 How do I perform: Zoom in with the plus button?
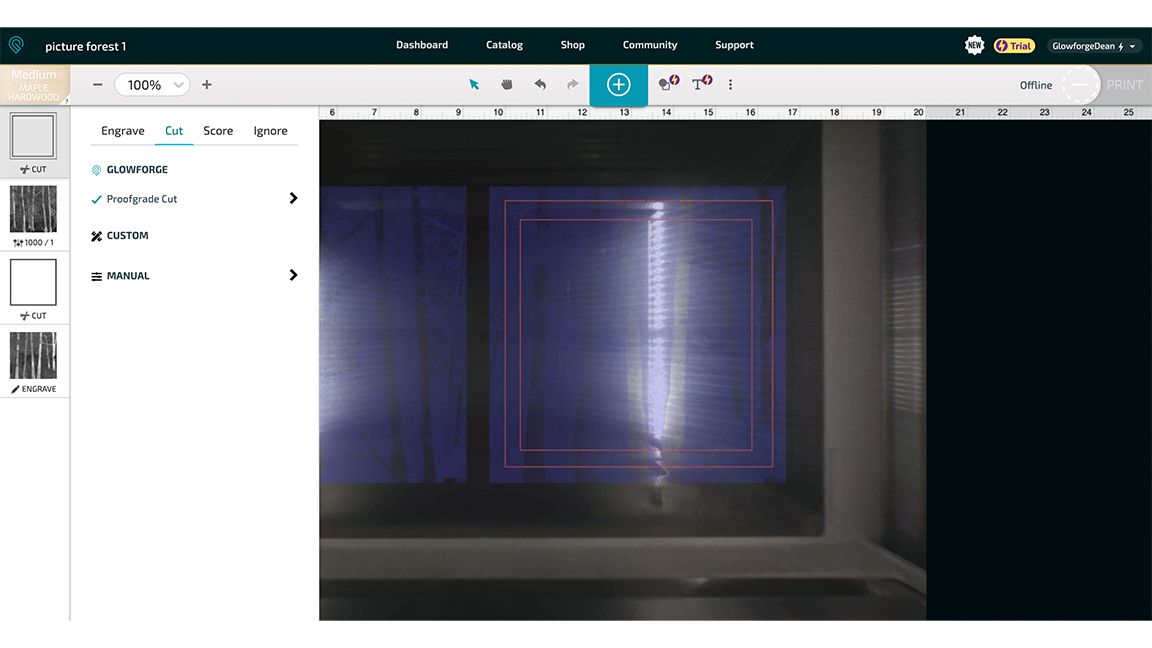(x=206, y=84)
